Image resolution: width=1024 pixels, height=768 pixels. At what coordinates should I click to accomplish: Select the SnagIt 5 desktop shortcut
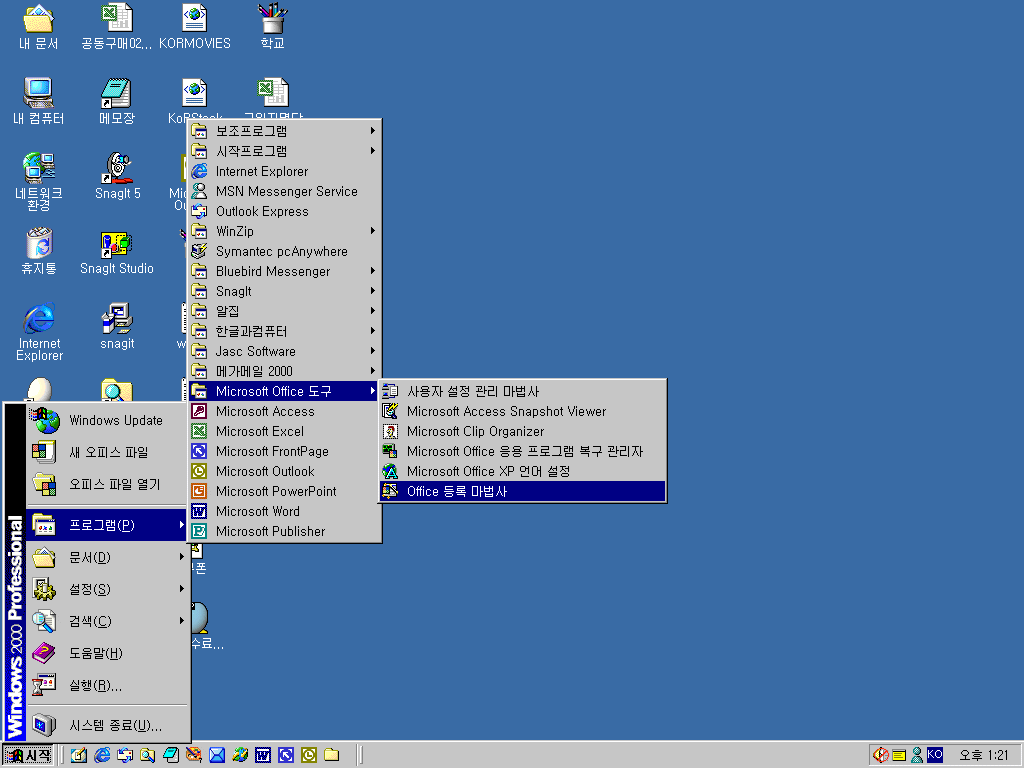pyautogui.click(x=117, y=176)
